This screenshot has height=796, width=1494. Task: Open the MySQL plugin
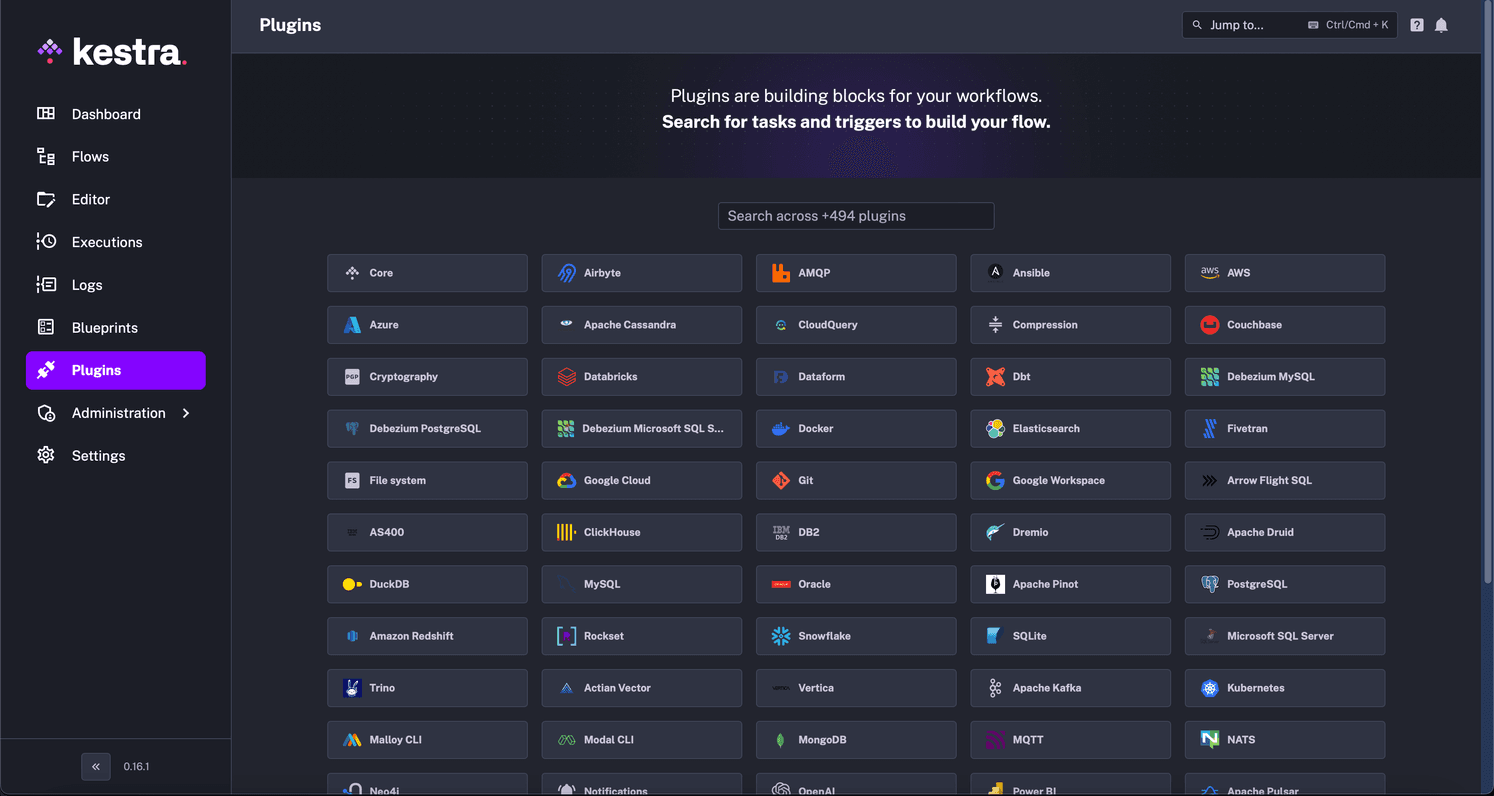coord(642,585)
